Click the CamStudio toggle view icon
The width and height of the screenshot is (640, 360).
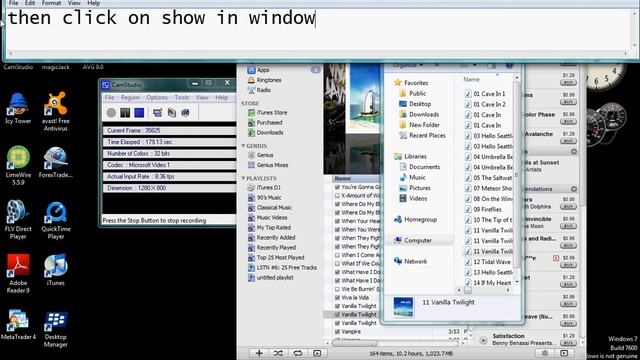click(x=158, y=113)
